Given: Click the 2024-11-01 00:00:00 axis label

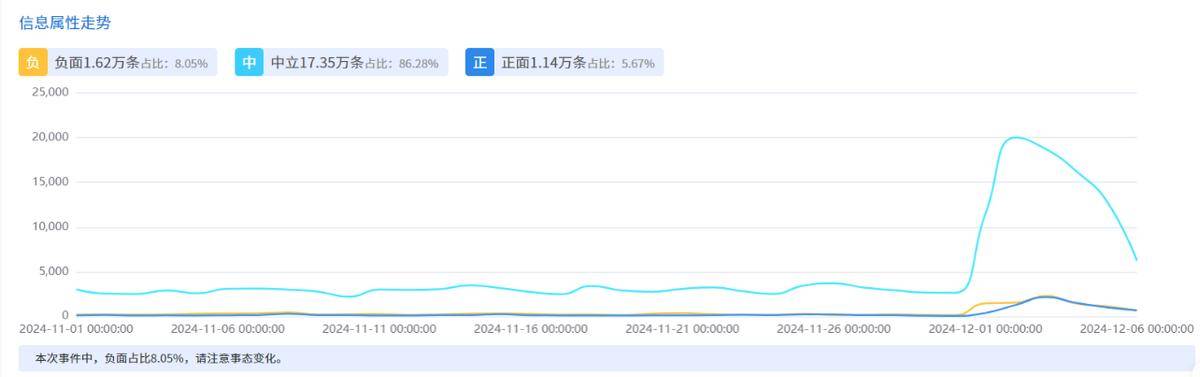Looking at the screenshot, I should tap(77, 327).
